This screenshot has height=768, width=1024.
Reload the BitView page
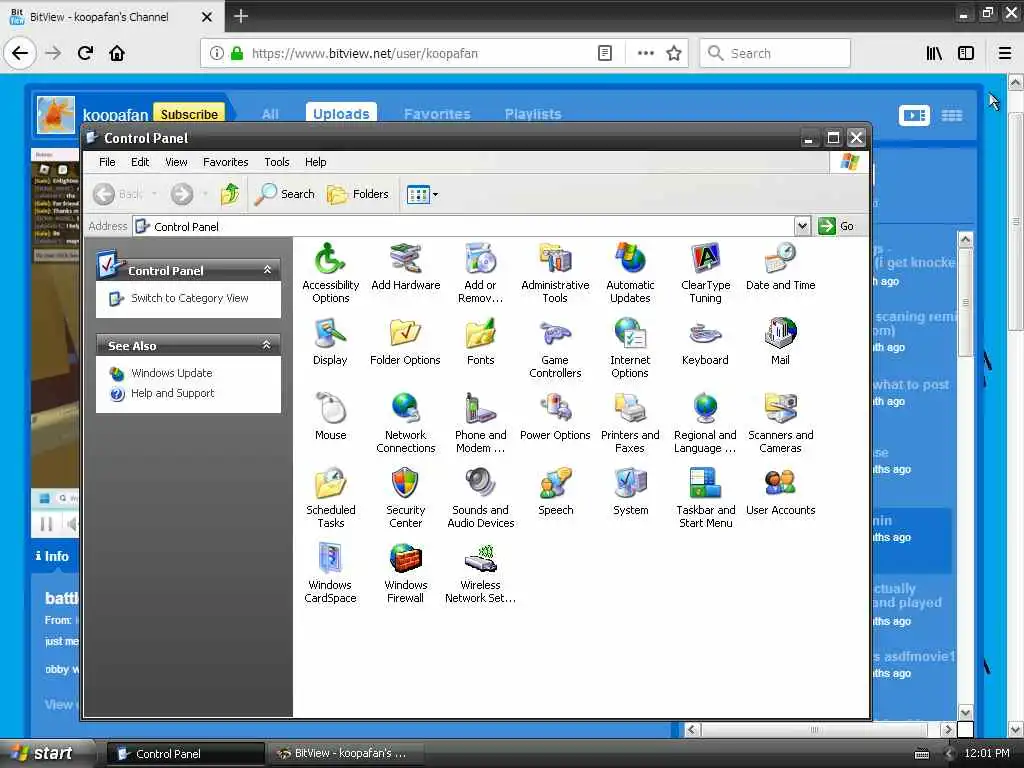tap(86, 53)
